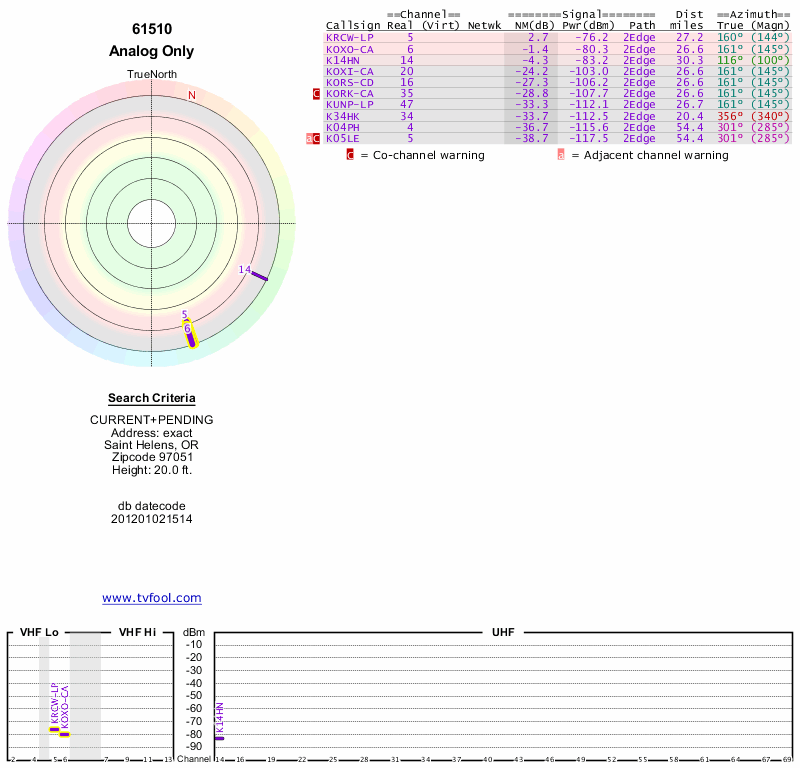The width and height of the screenshot is (800, 768).
Task: Click the channel 14 marker on radar plot
Action: point(259,275)
